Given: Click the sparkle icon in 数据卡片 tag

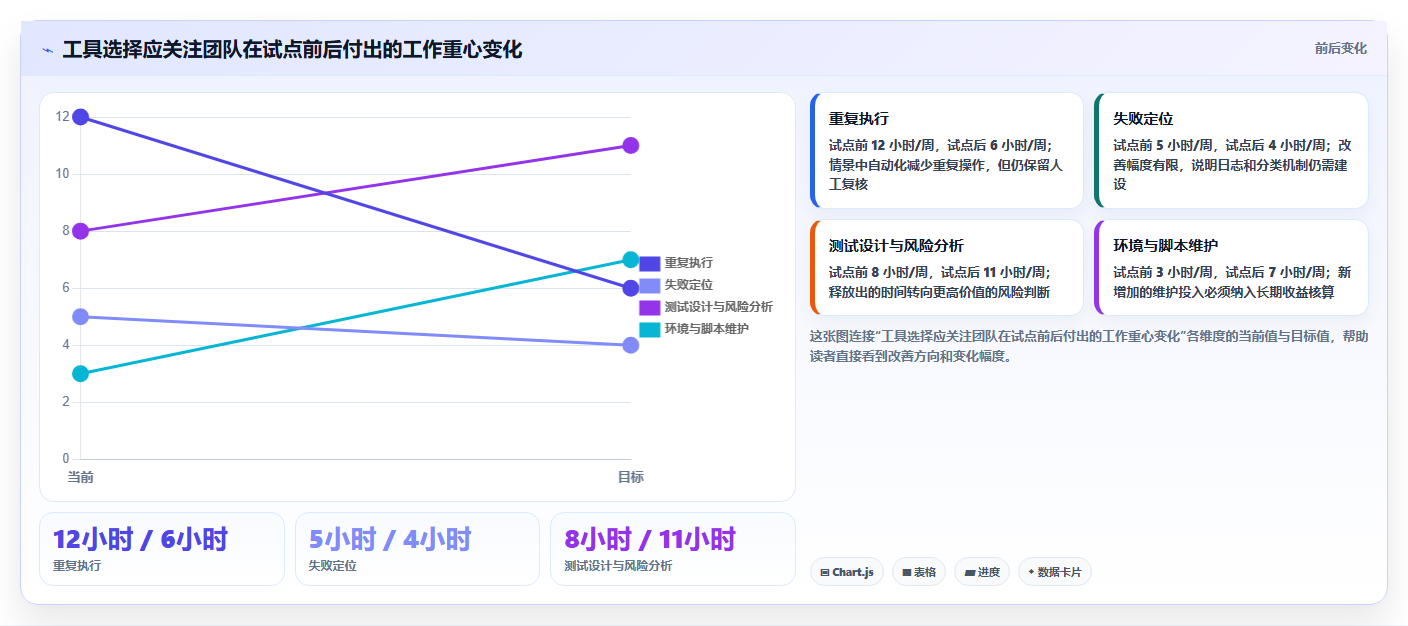Looking at the screenshot, I should pos(1031,573).
